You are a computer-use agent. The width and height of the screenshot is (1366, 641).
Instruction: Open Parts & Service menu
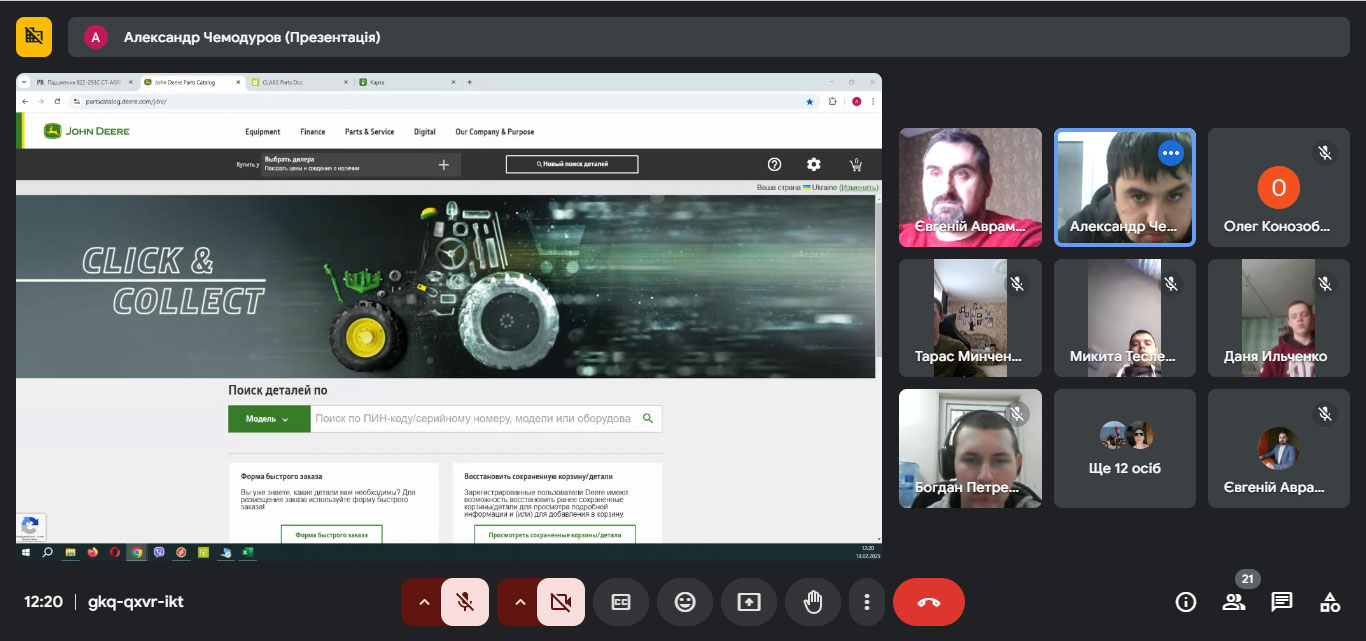369,132
